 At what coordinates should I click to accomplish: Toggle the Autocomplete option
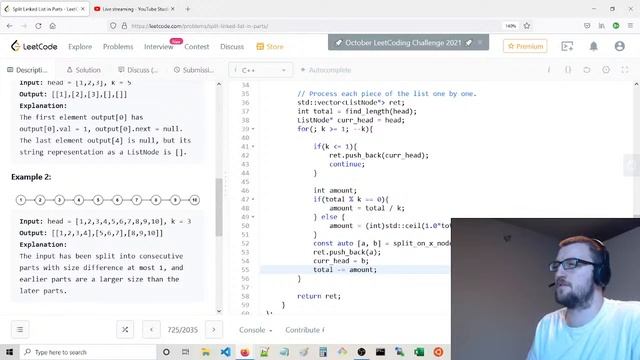pyautogui.click(x=326, y=70)
